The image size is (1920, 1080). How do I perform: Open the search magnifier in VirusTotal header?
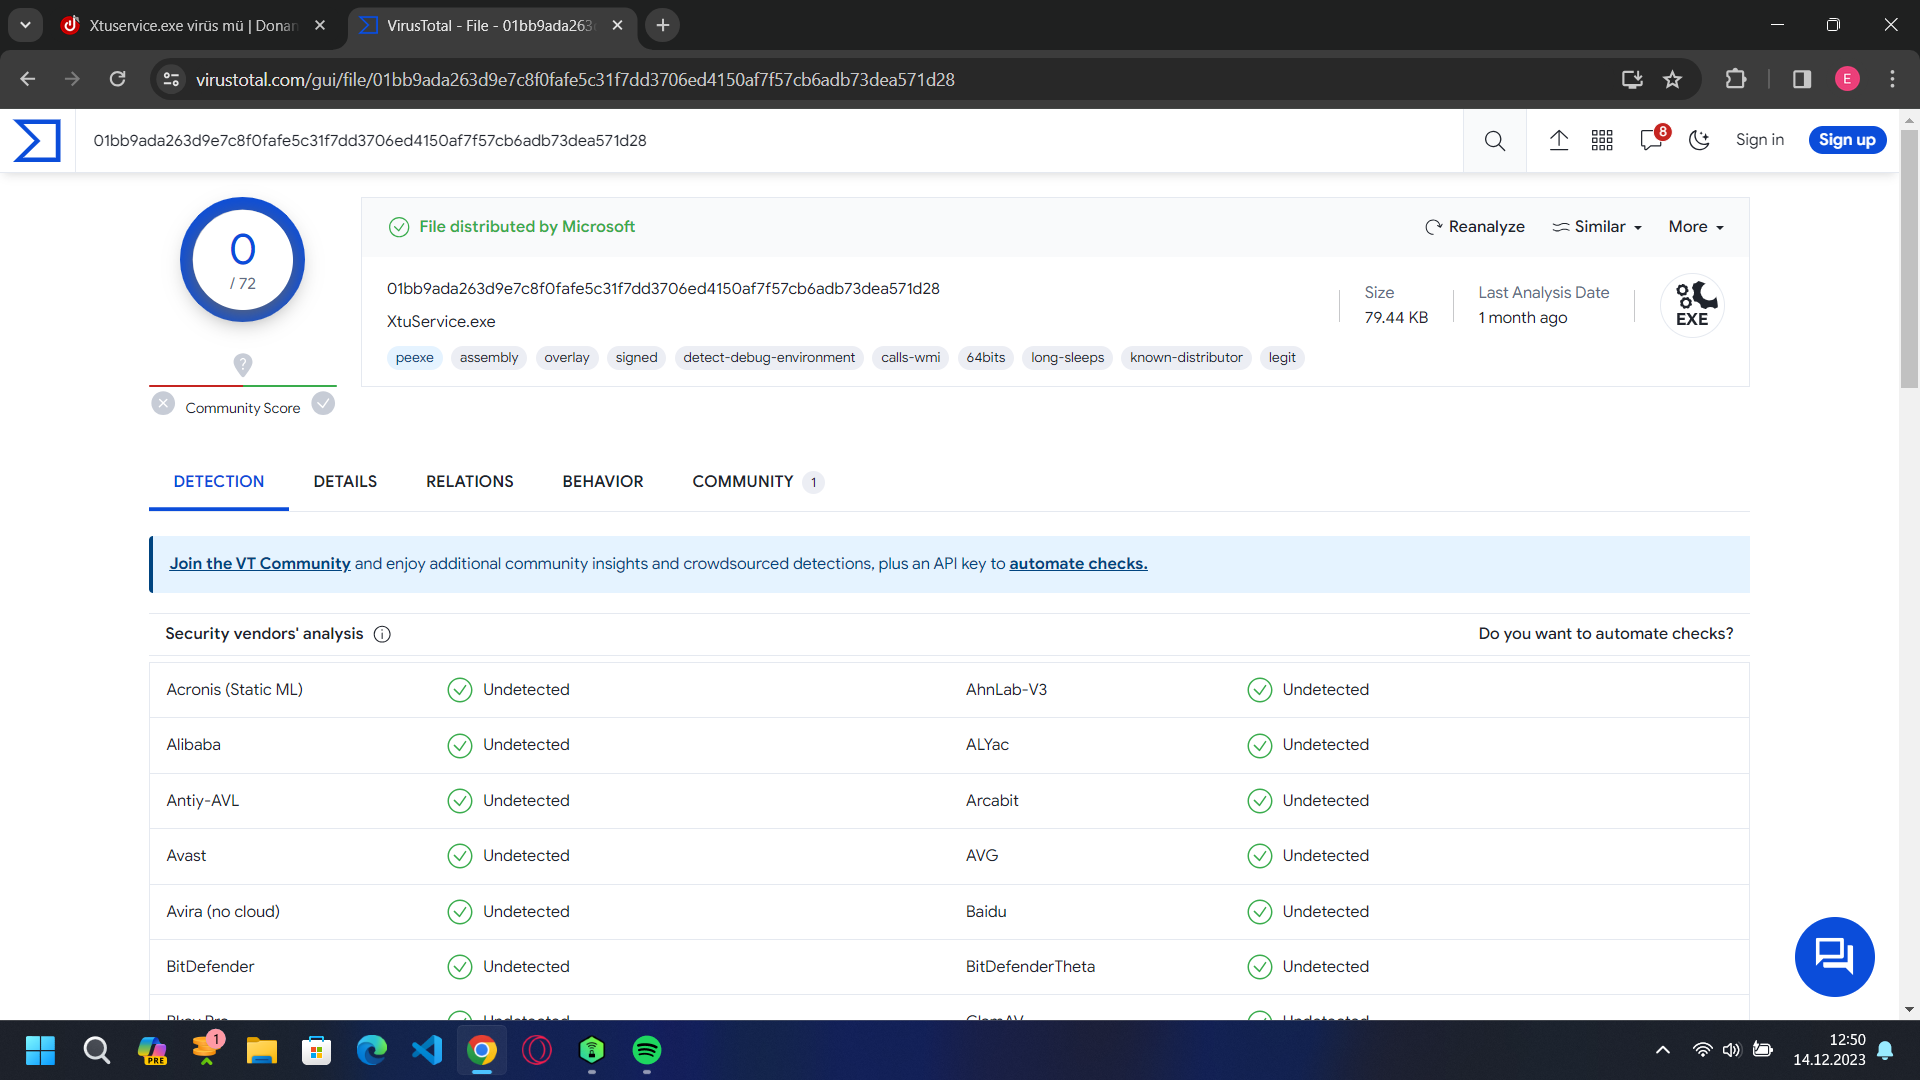pyautogui.click(x=1495, y=141)
